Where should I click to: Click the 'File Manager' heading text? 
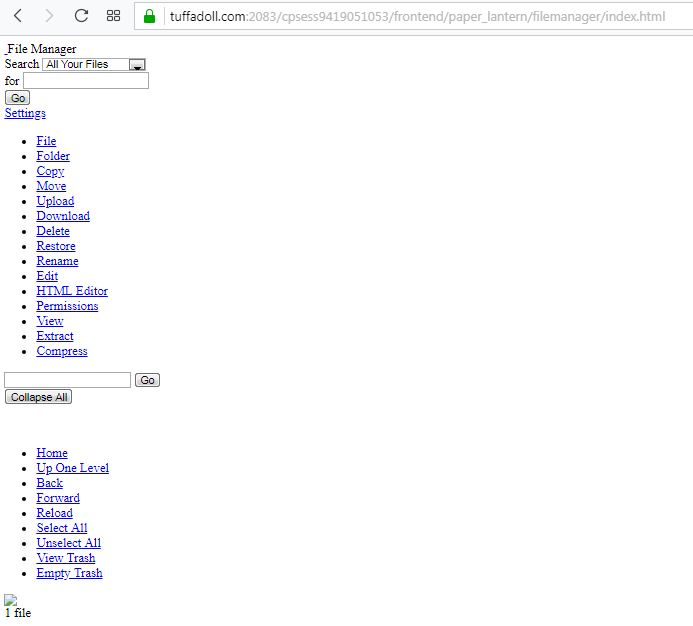(41, 49)
